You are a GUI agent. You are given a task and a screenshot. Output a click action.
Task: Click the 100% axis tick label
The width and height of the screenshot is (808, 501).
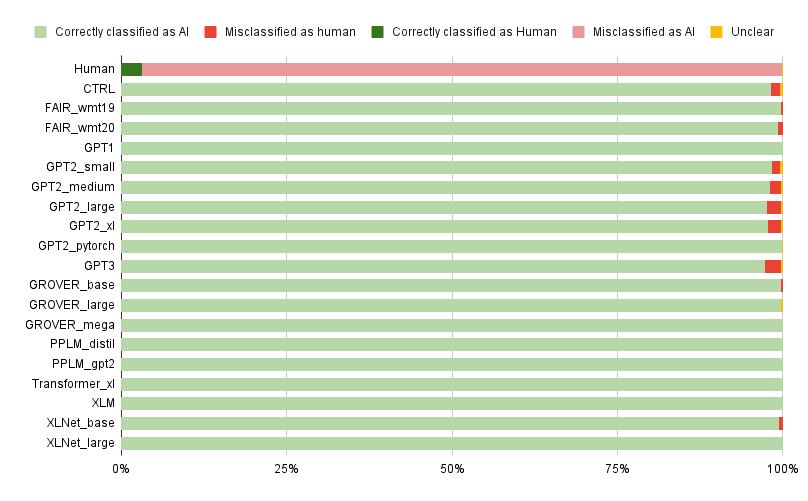point(782,469)
